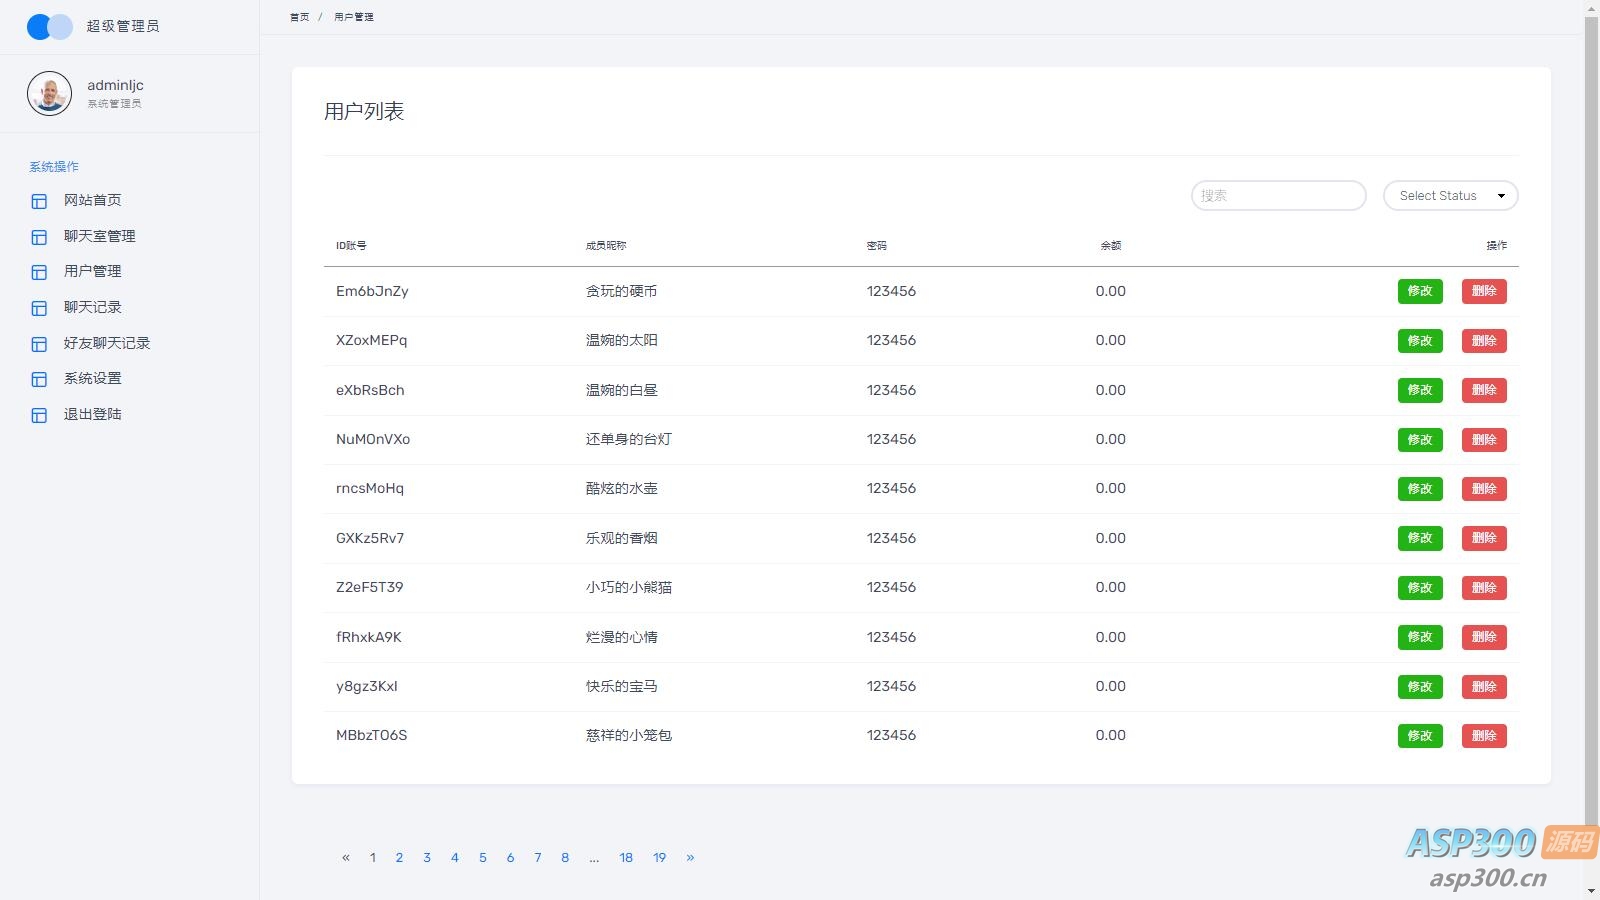Screen dimensions: 1600x900
Task: Click the icon beside 系统设置
Action: pos(39,379)
